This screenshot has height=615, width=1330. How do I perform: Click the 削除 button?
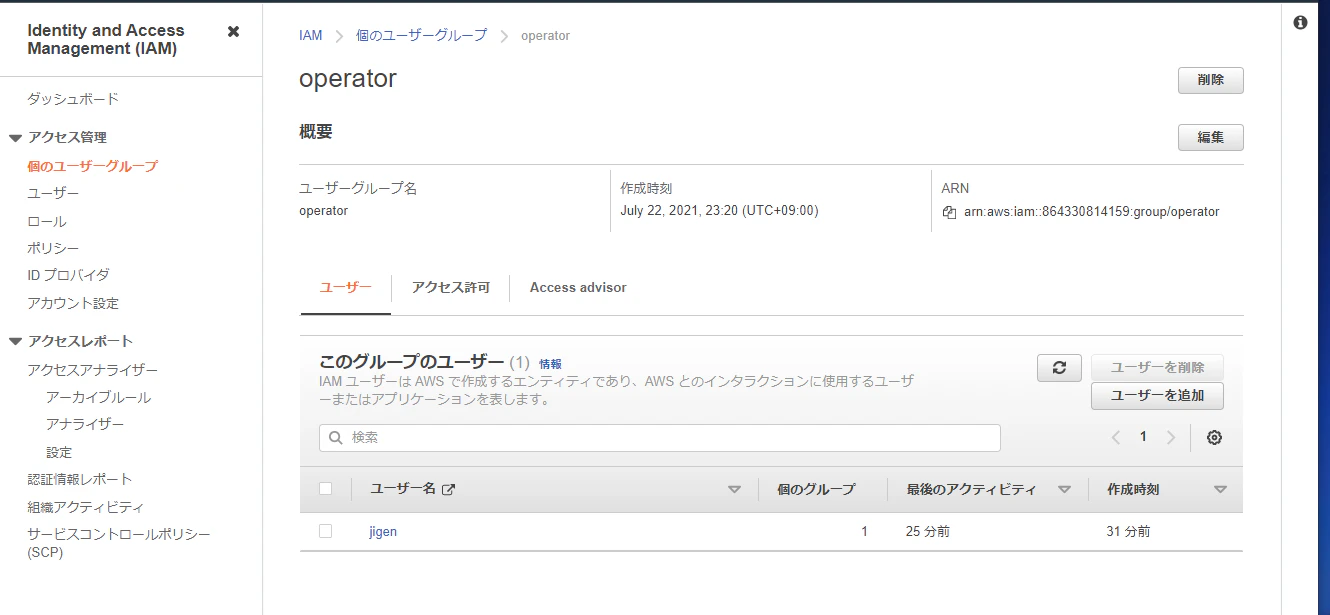click(x=1211, y=80)
